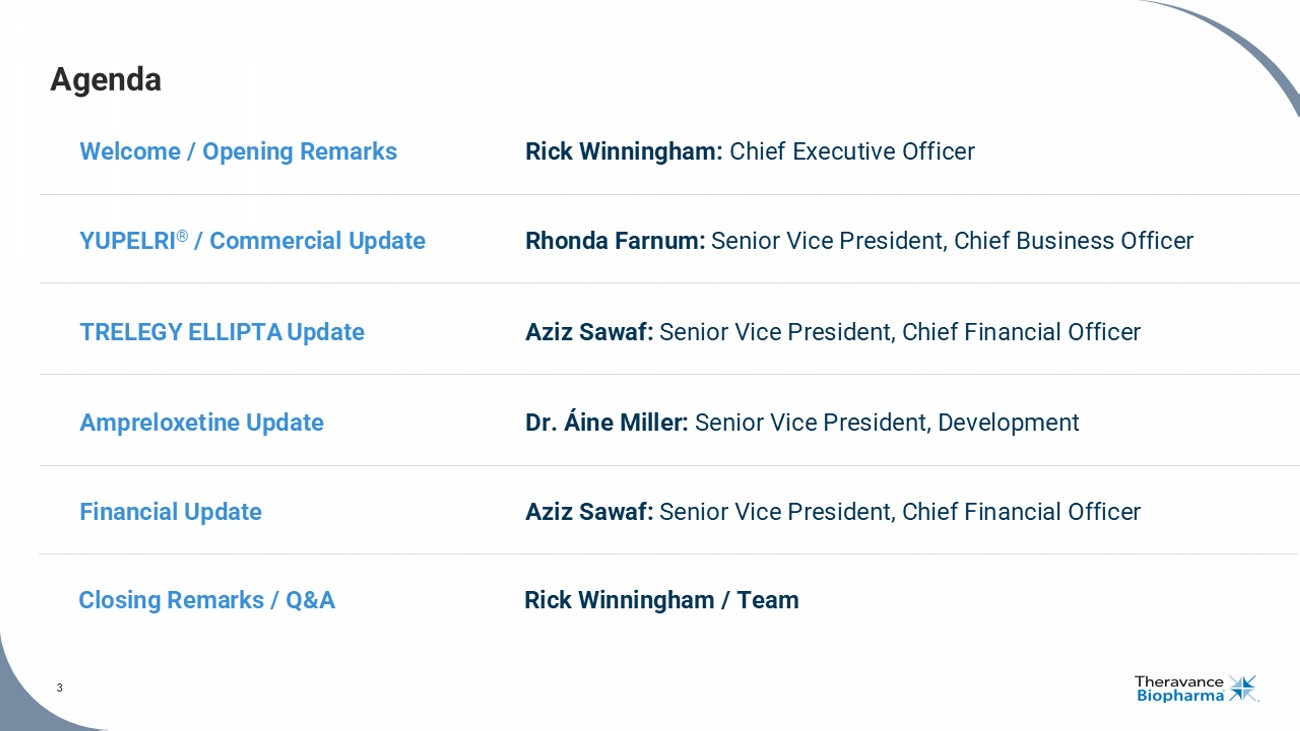
Task: Select the Chief Business Officer title text
Action: click(x=1073, y=241)
